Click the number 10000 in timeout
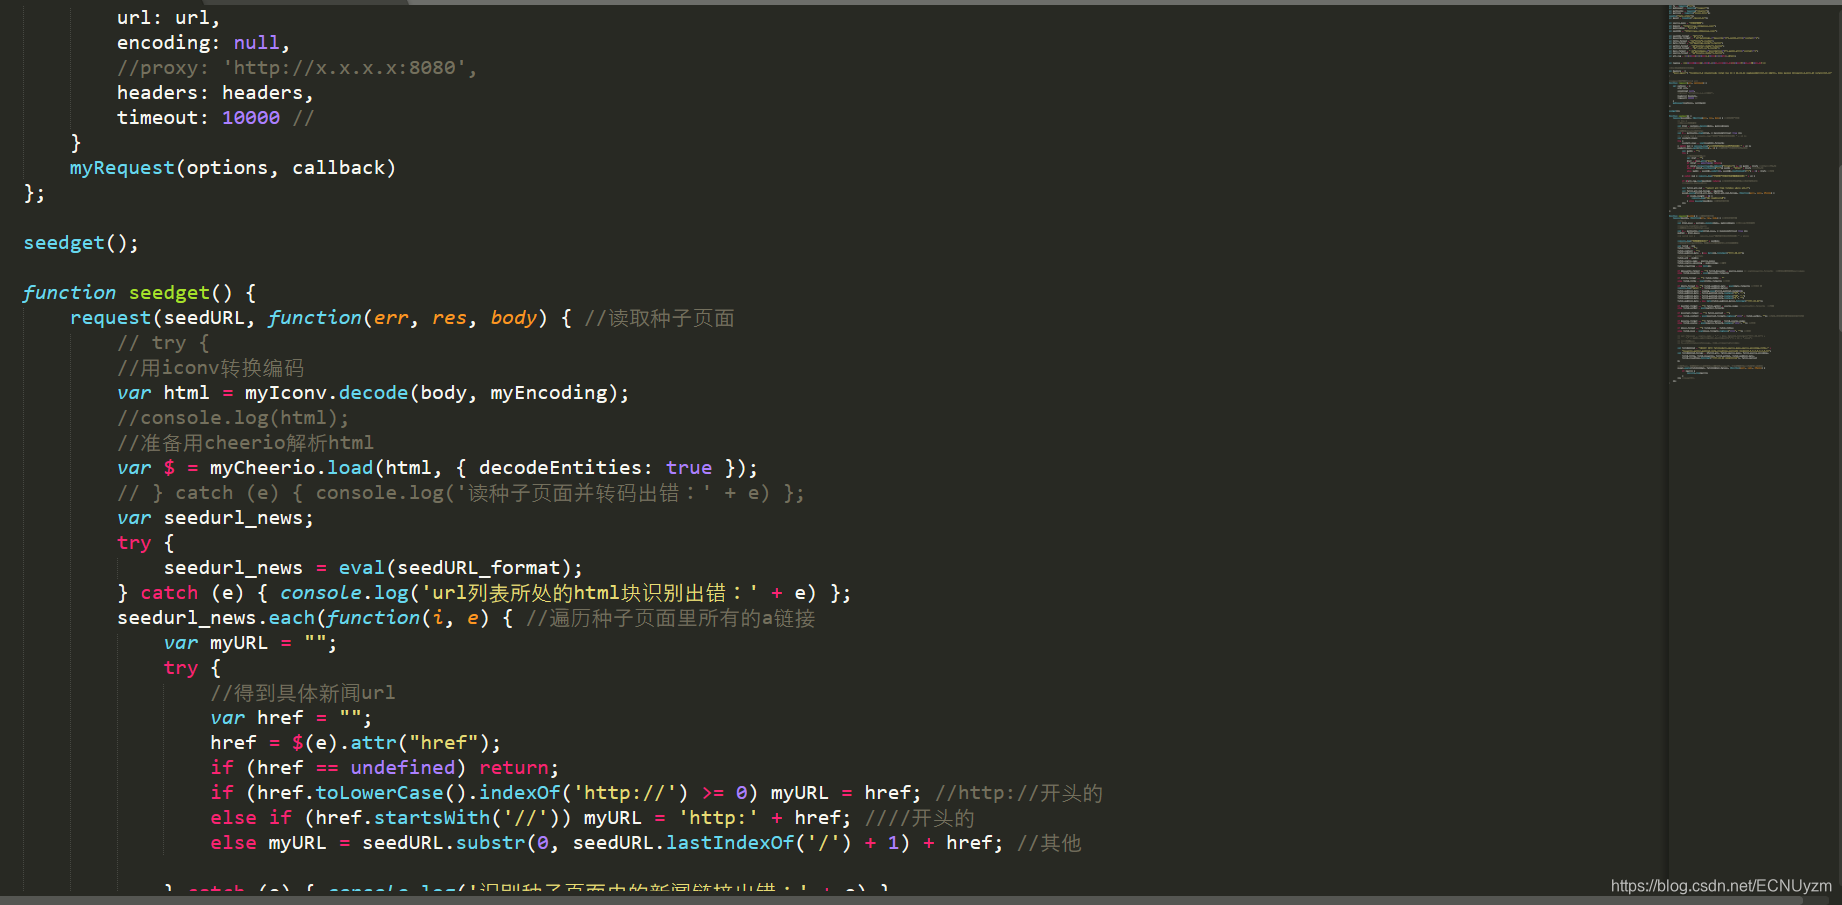This screenshot has width=1842, height=905. tap(251, 118)
